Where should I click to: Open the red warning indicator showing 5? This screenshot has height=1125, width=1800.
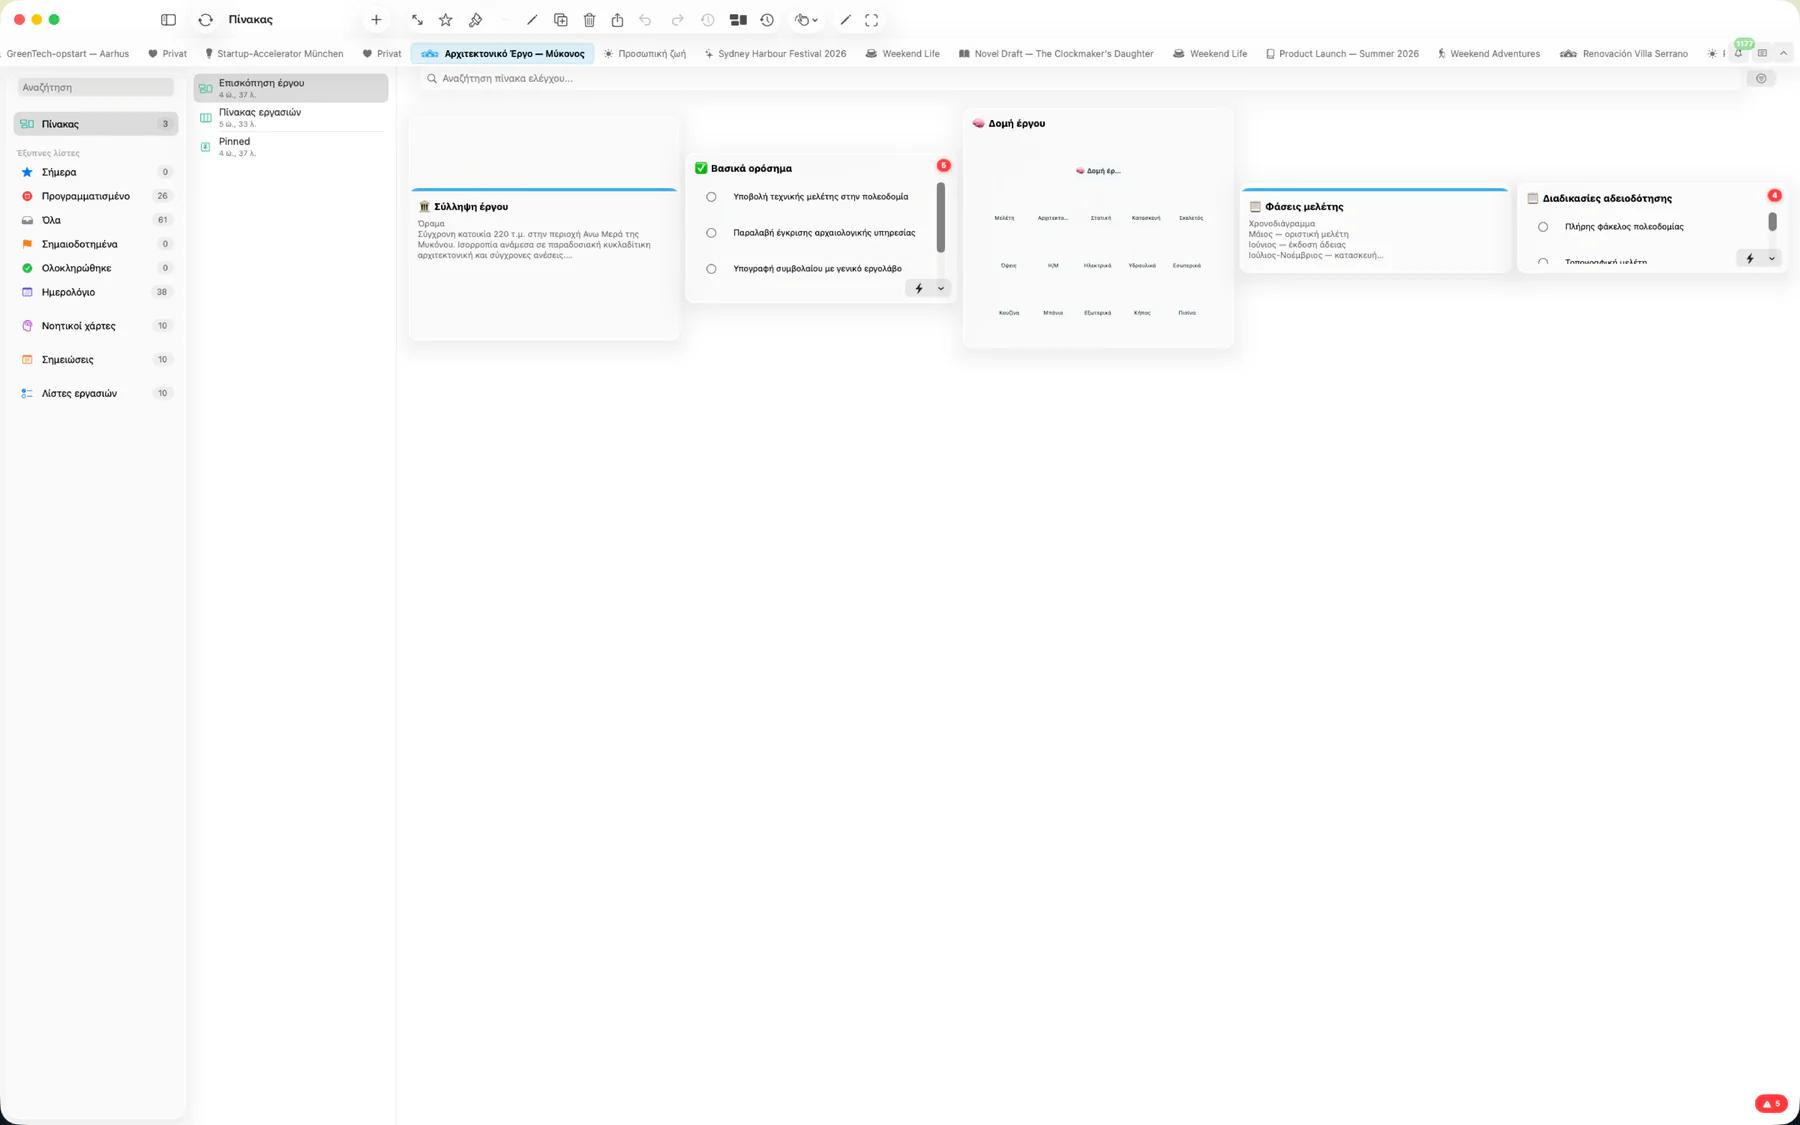[1771, 1104]
